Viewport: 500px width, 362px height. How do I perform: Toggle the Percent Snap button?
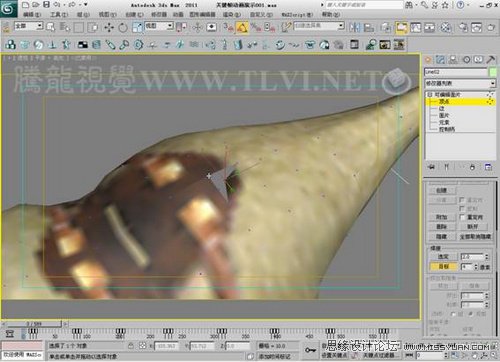tap(256, 27)
